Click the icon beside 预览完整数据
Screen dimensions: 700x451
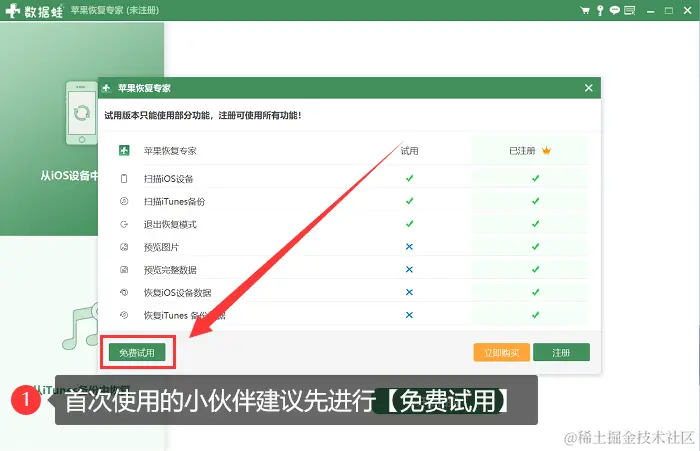pyautogui.click(x=124, y=270)
